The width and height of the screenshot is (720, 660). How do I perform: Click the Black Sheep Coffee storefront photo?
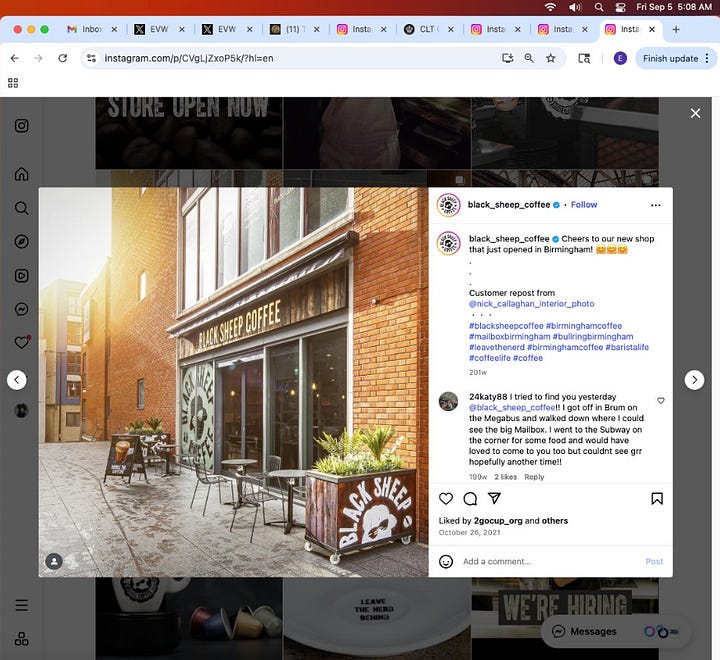click(233, 382)
